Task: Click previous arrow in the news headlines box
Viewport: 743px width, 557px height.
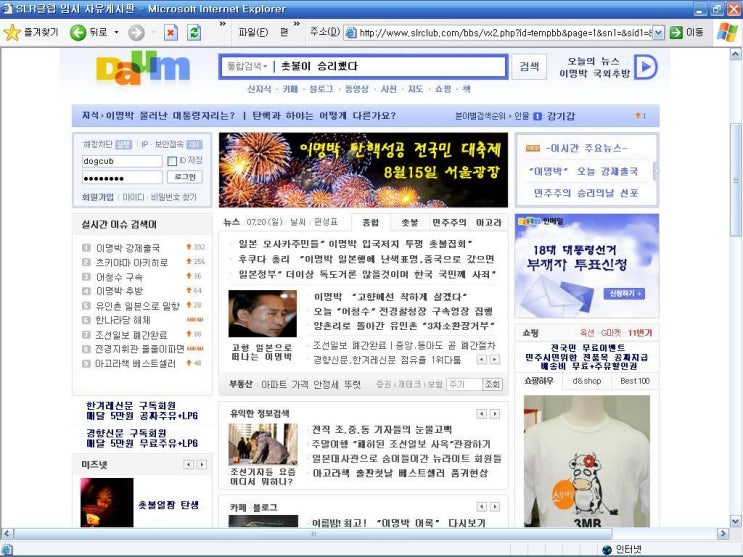Action: (x=481, y=360)
